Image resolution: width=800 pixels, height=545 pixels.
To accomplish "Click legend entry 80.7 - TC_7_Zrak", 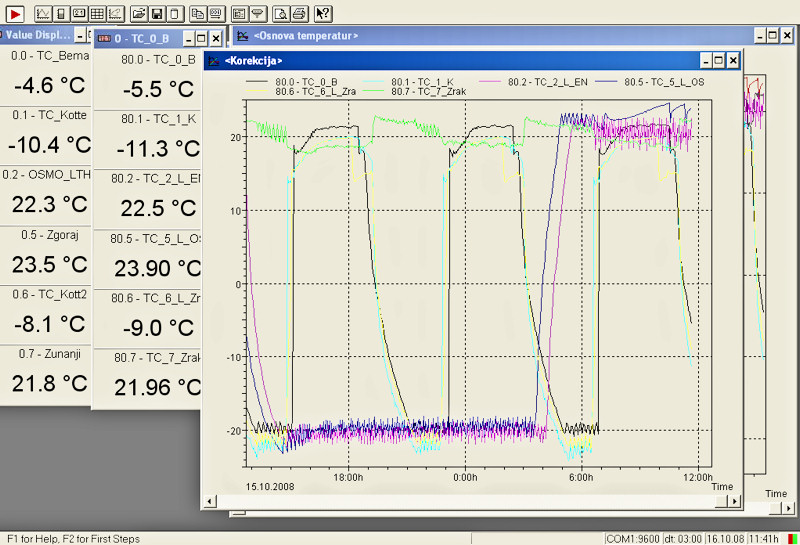I will click(415, 92).
